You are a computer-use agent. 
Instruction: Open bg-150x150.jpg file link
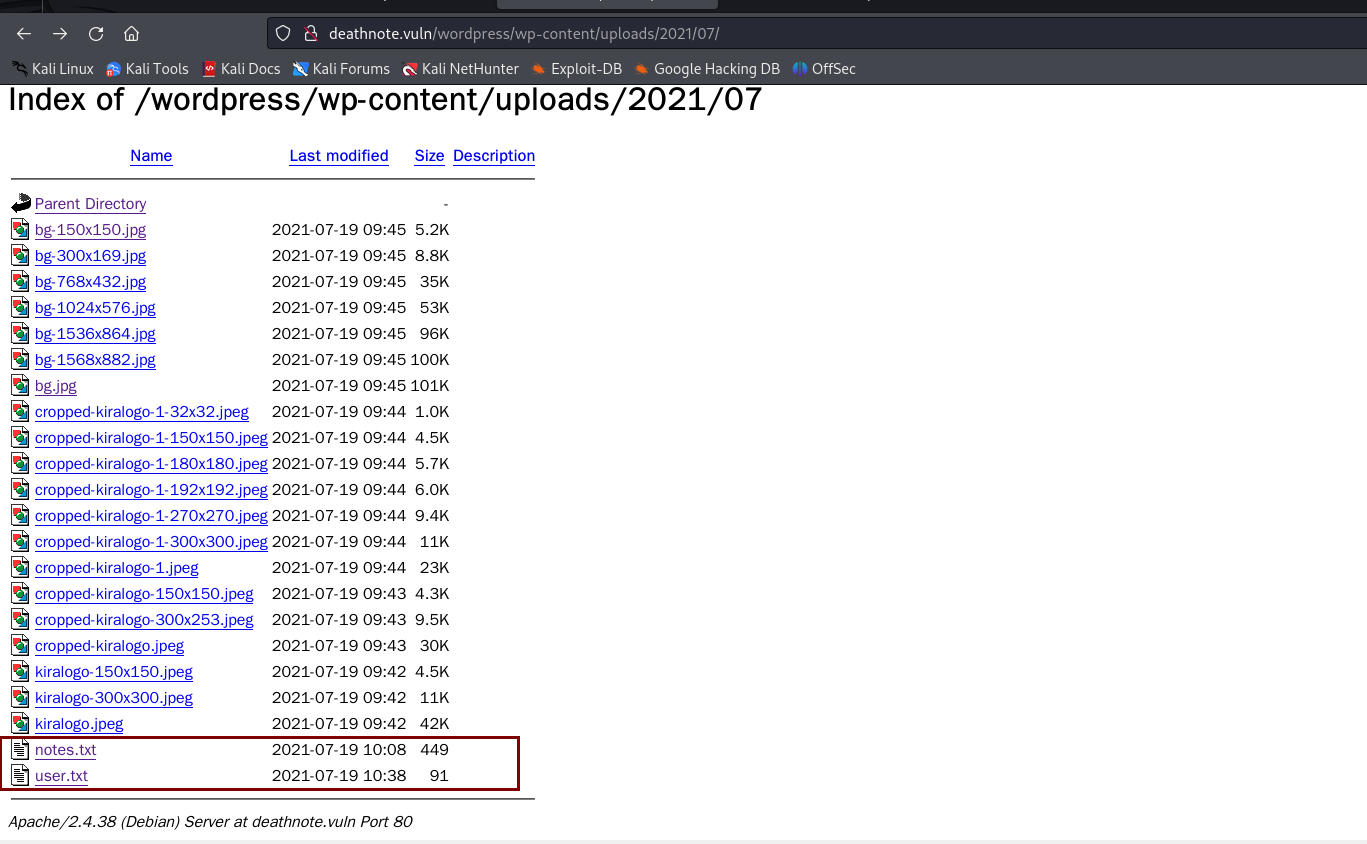click(90, 230)
